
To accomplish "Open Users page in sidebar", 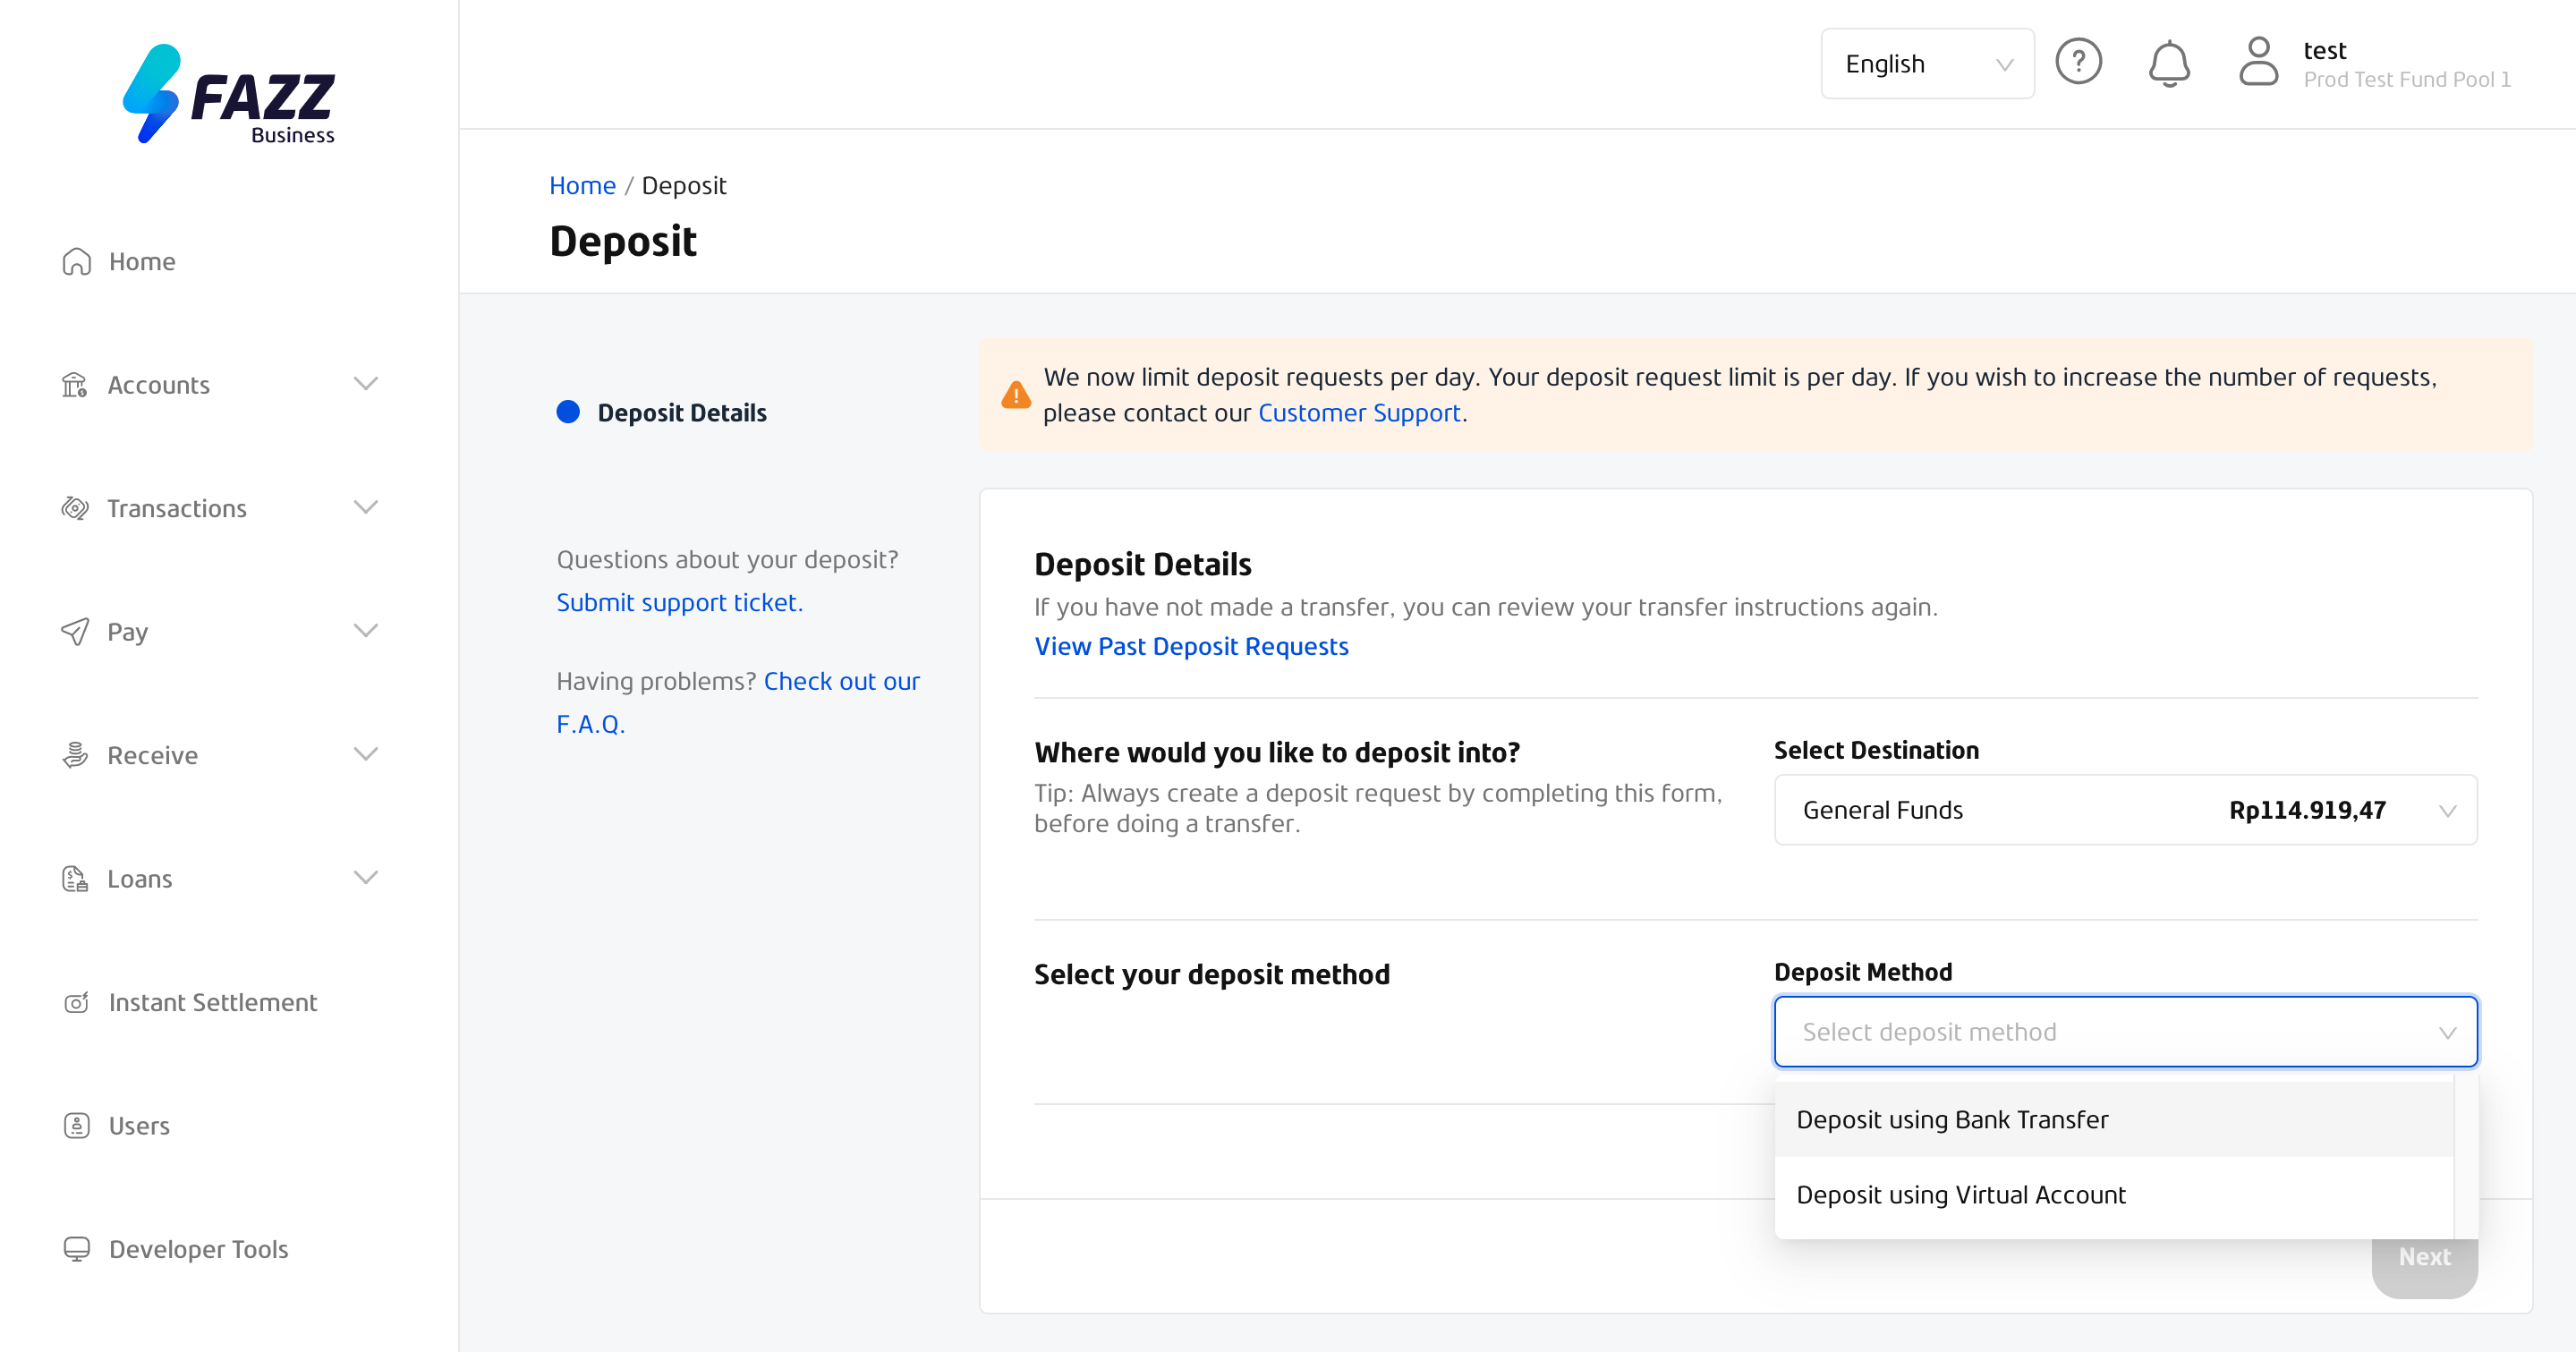I will (x=139, y=1126).
